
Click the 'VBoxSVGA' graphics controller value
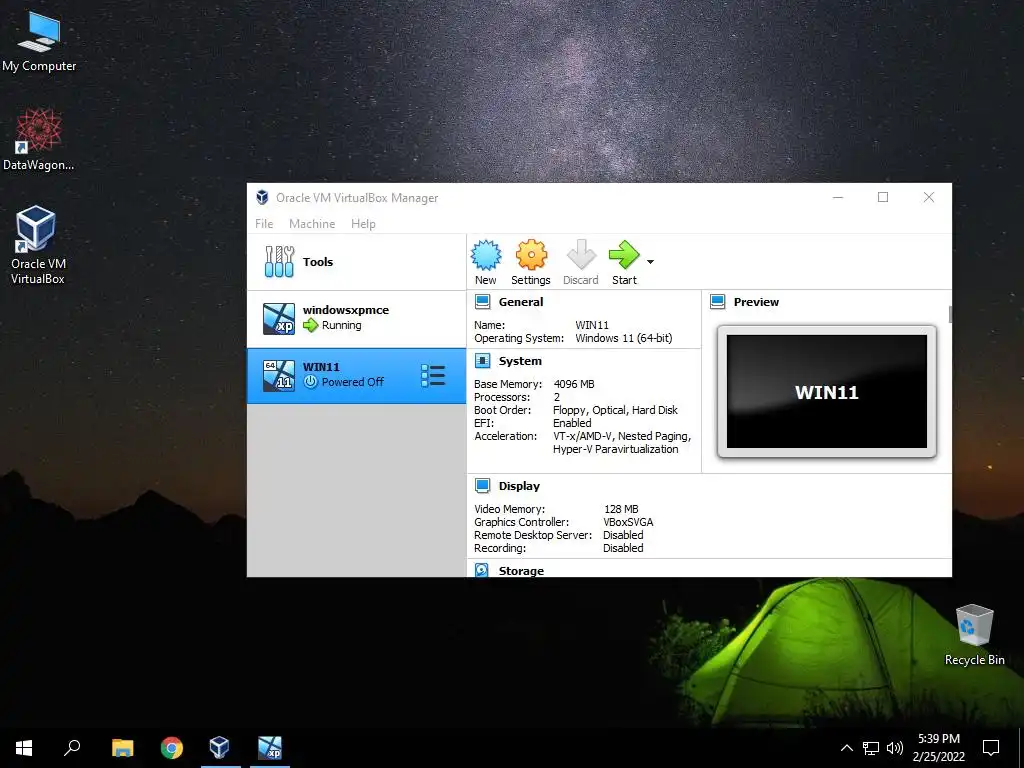pos(628,522)
